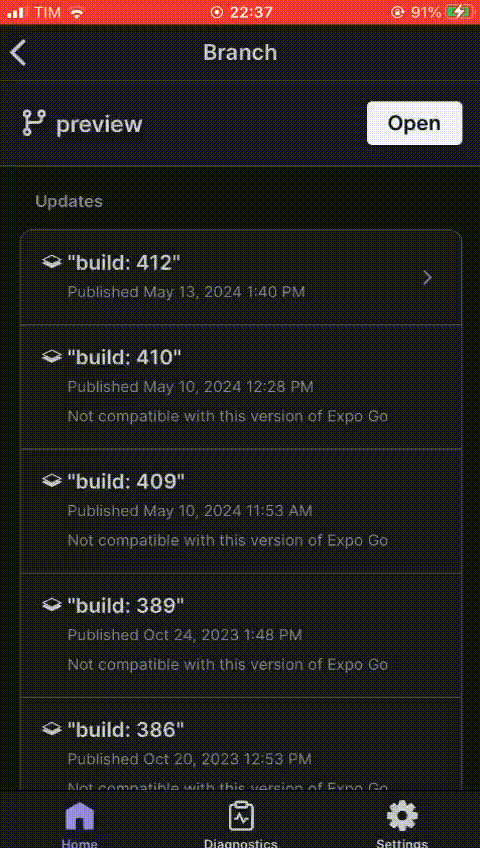Tap the Wi-Fi icon in status bar
Image resolution: width=480 pixels, height=848 pixels.
(x=77, y=12)
